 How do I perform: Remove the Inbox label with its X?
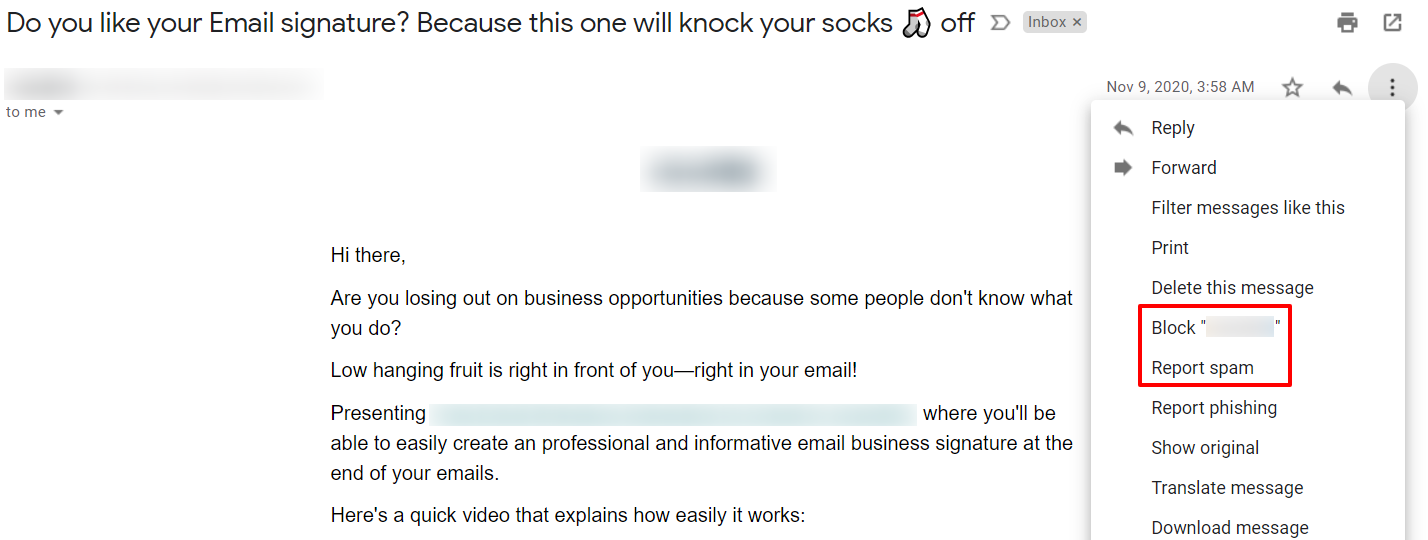[1077, 23]
